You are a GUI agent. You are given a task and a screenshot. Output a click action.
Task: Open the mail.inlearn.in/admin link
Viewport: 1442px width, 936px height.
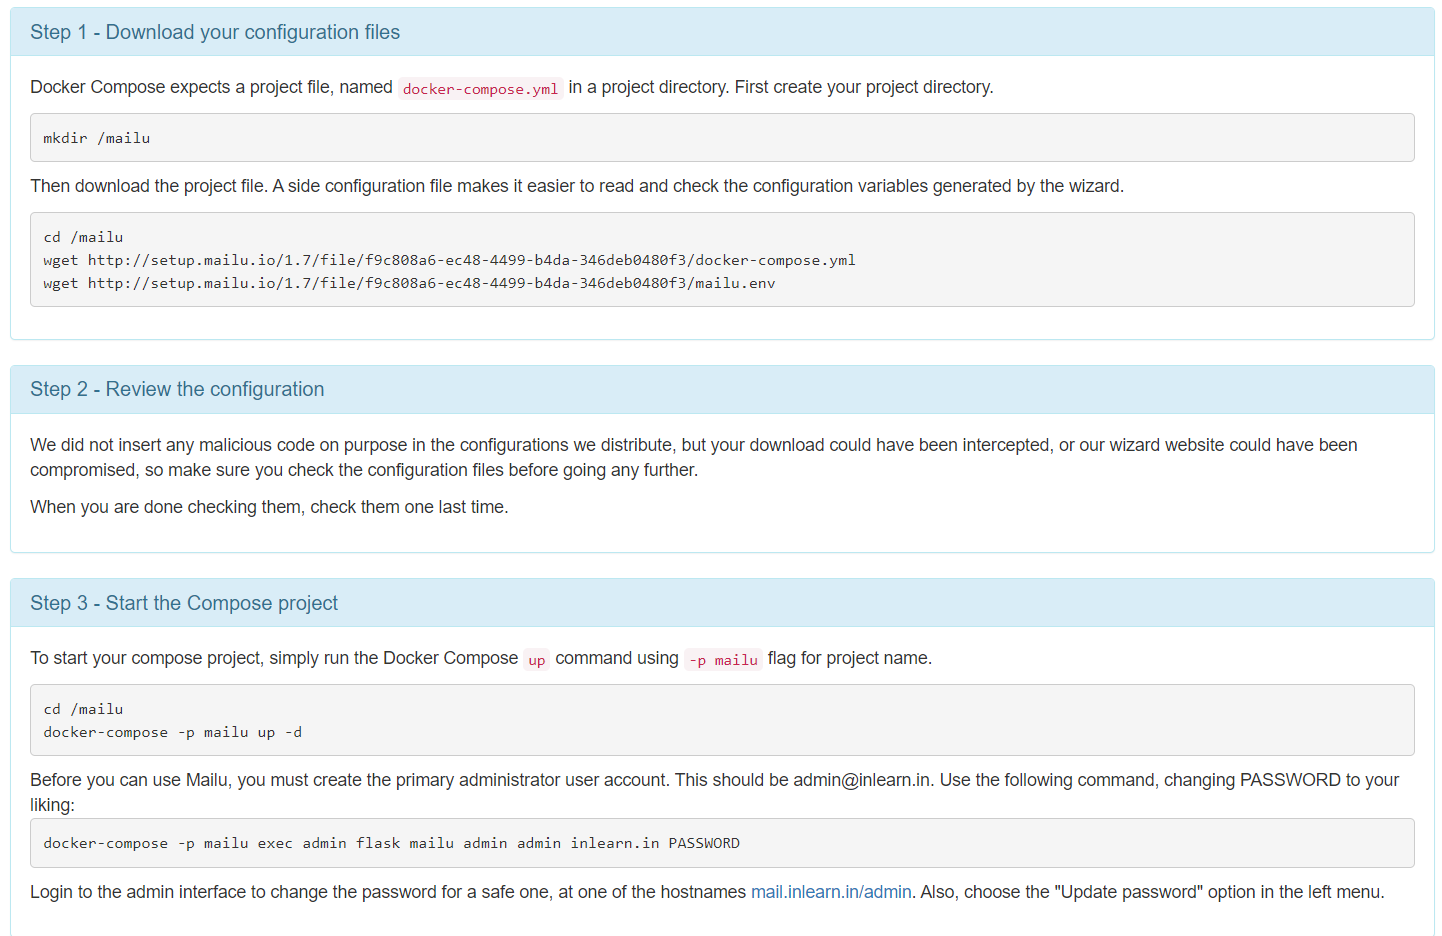831,892
